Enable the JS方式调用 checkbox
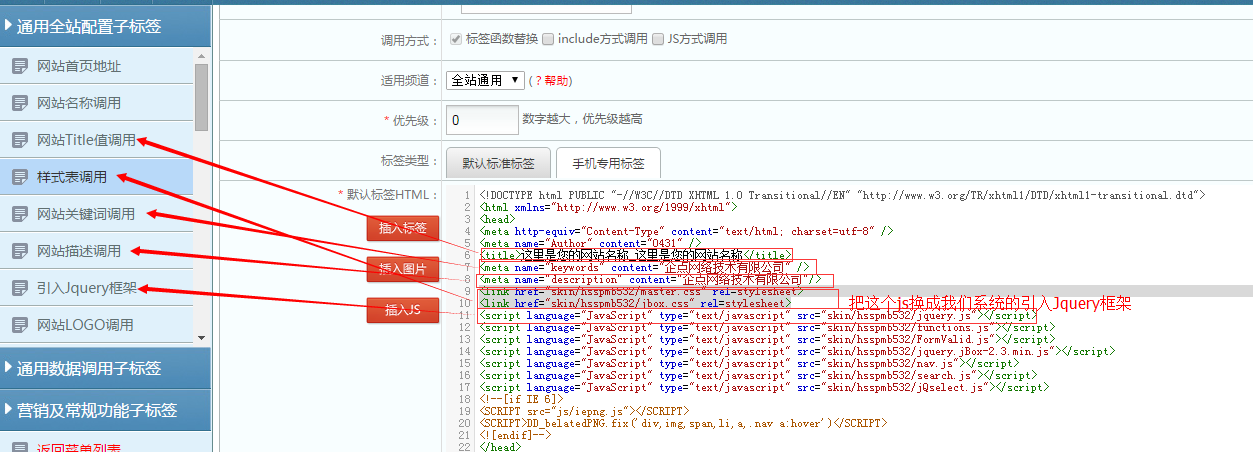Image resolution: width=1253 pixels, height=452 pixels. pyautogui.click(x=658, y=40)
